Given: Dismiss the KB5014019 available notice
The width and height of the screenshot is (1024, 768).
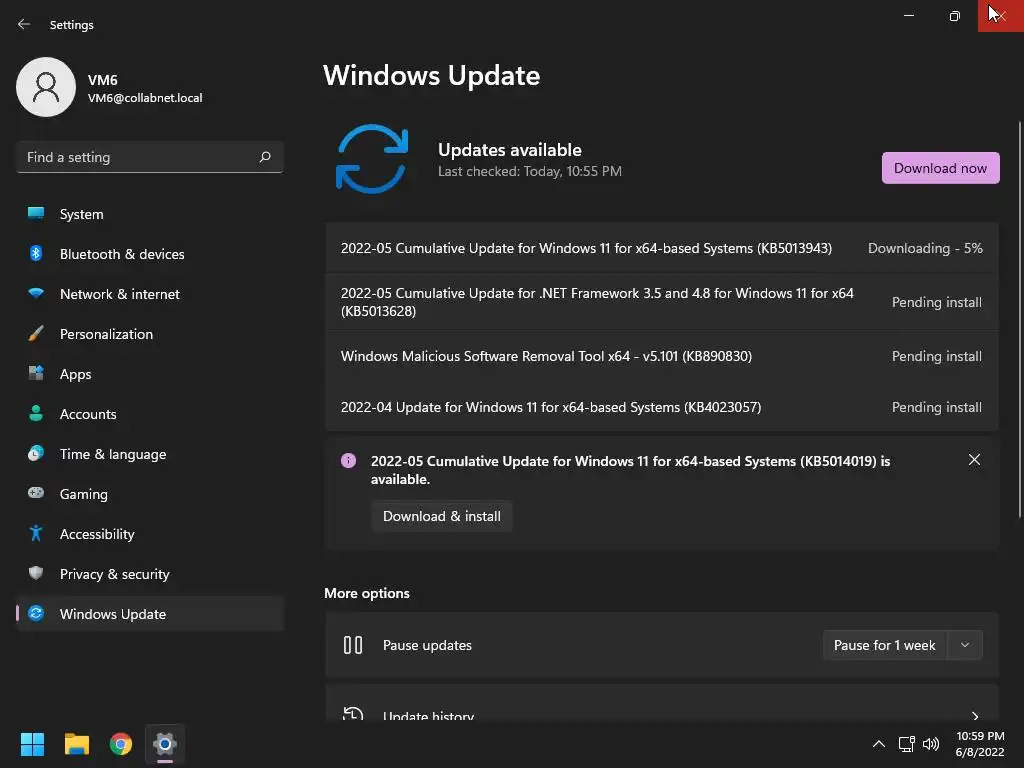Looking at the screenshot, I should (974, 460).
